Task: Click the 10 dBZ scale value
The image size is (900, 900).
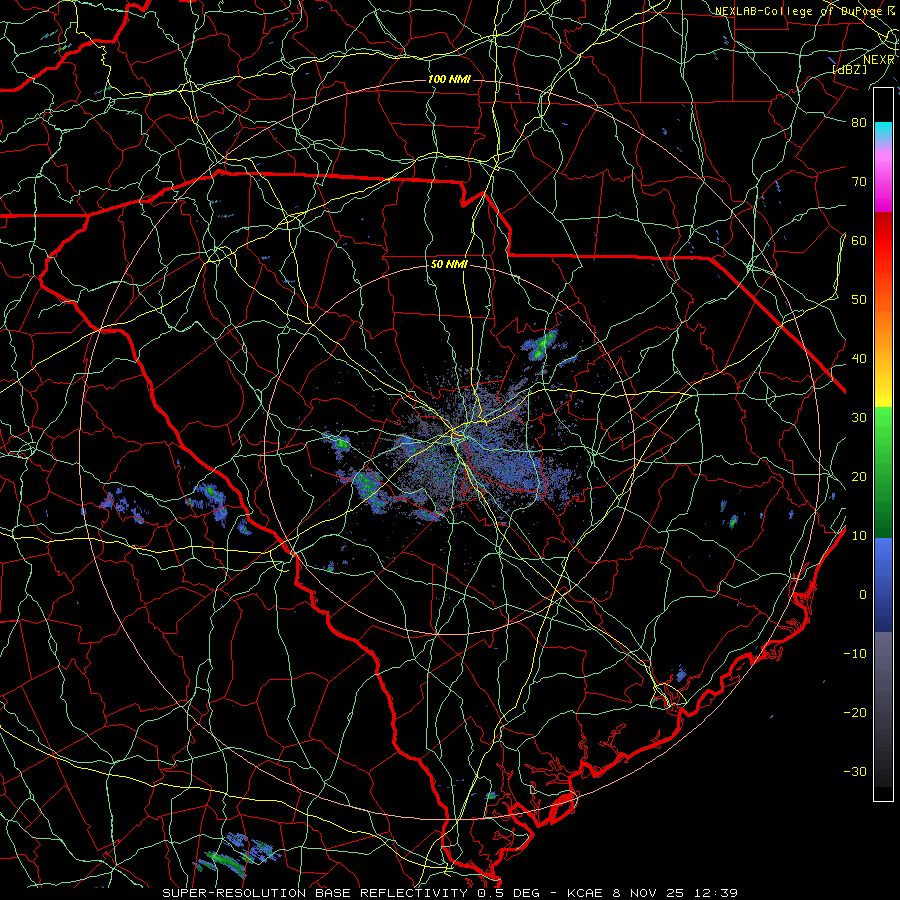Action: click(859, 536)
